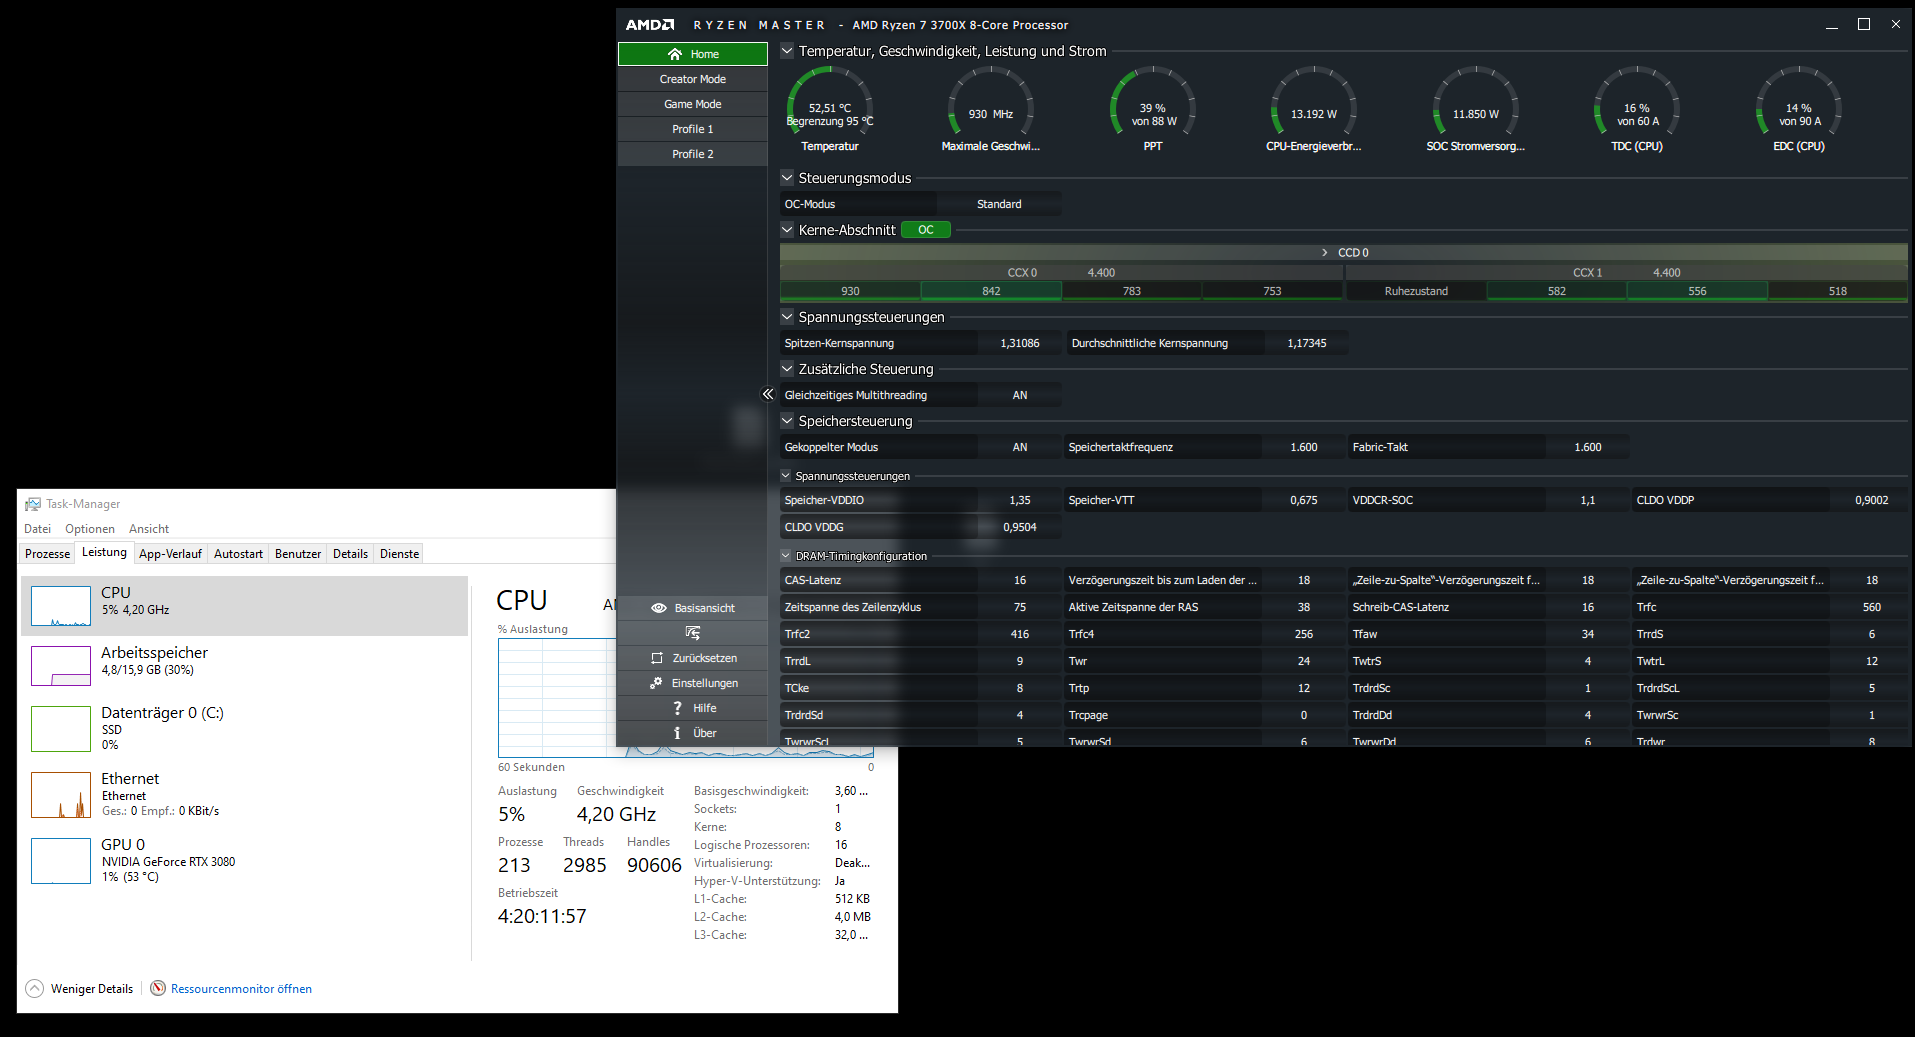Collapse the Temperatur, Geschwindigkeit, Leistung und Strom section

point(787,51)
